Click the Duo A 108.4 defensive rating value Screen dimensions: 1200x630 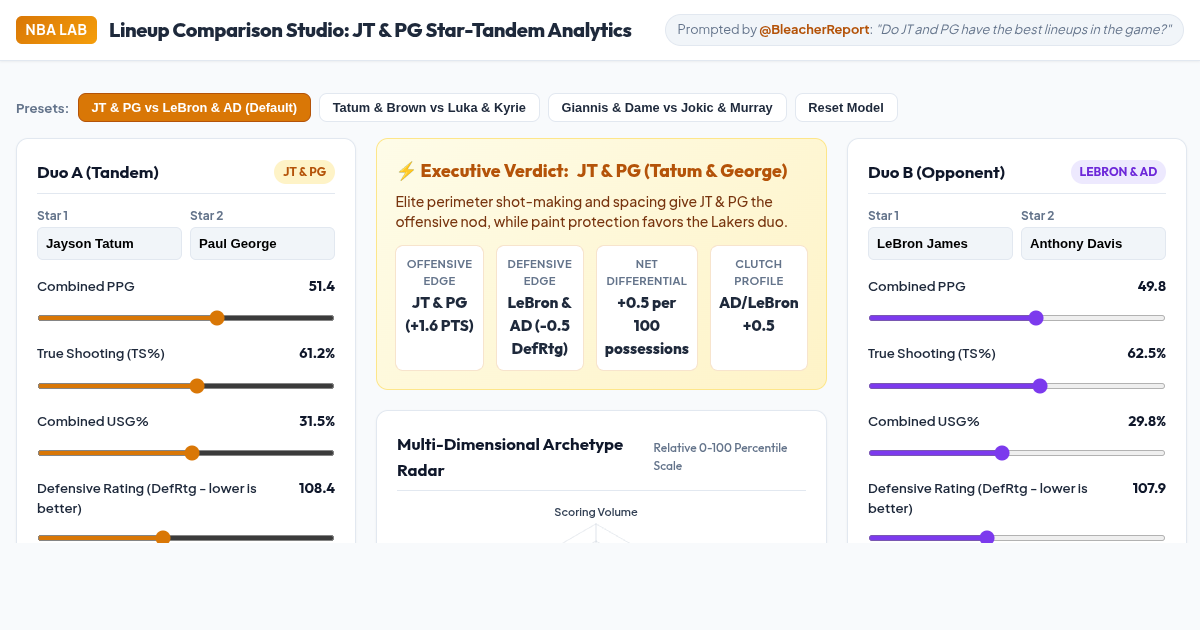click(x=317, y=488)
